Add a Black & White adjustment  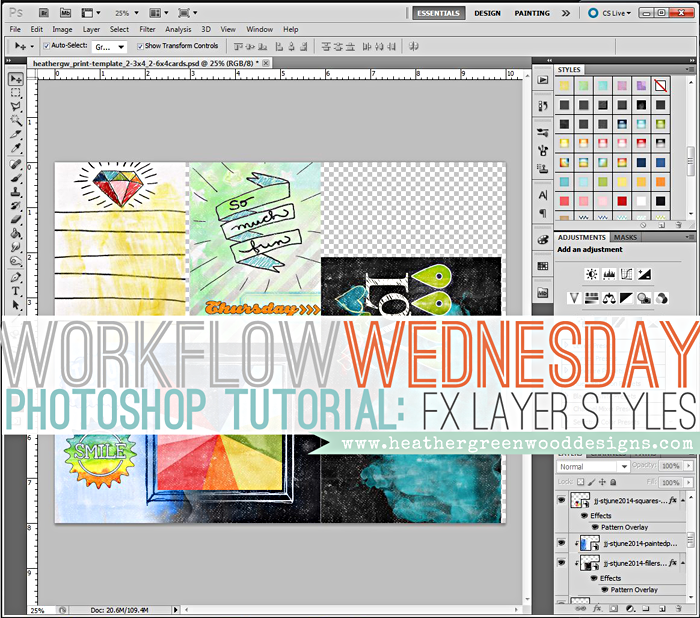626,298
